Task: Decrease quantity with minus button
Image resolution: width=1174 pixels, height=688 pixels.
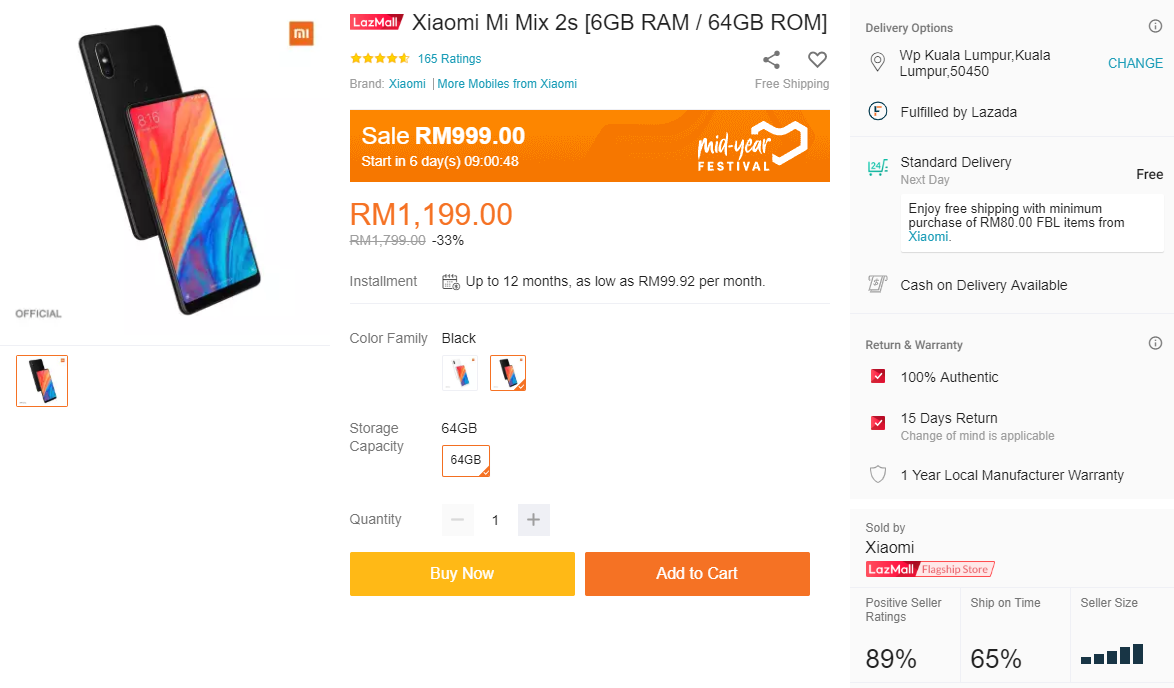Action: coord(457,520)
